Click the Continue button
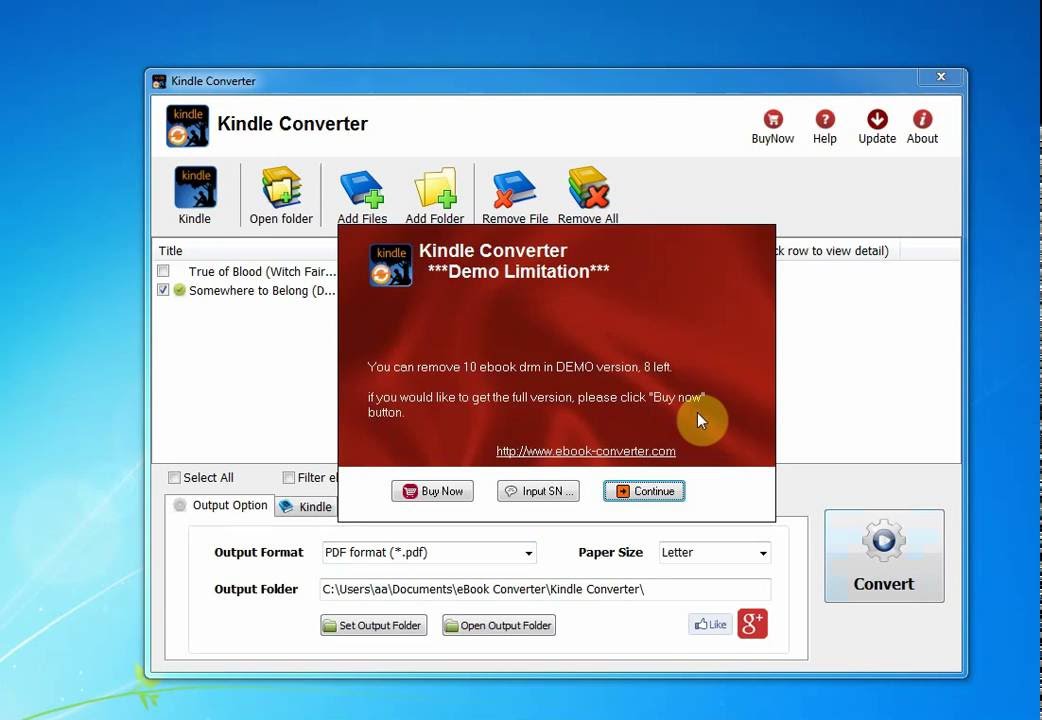 pyautogui.click(x=644, y=491)
